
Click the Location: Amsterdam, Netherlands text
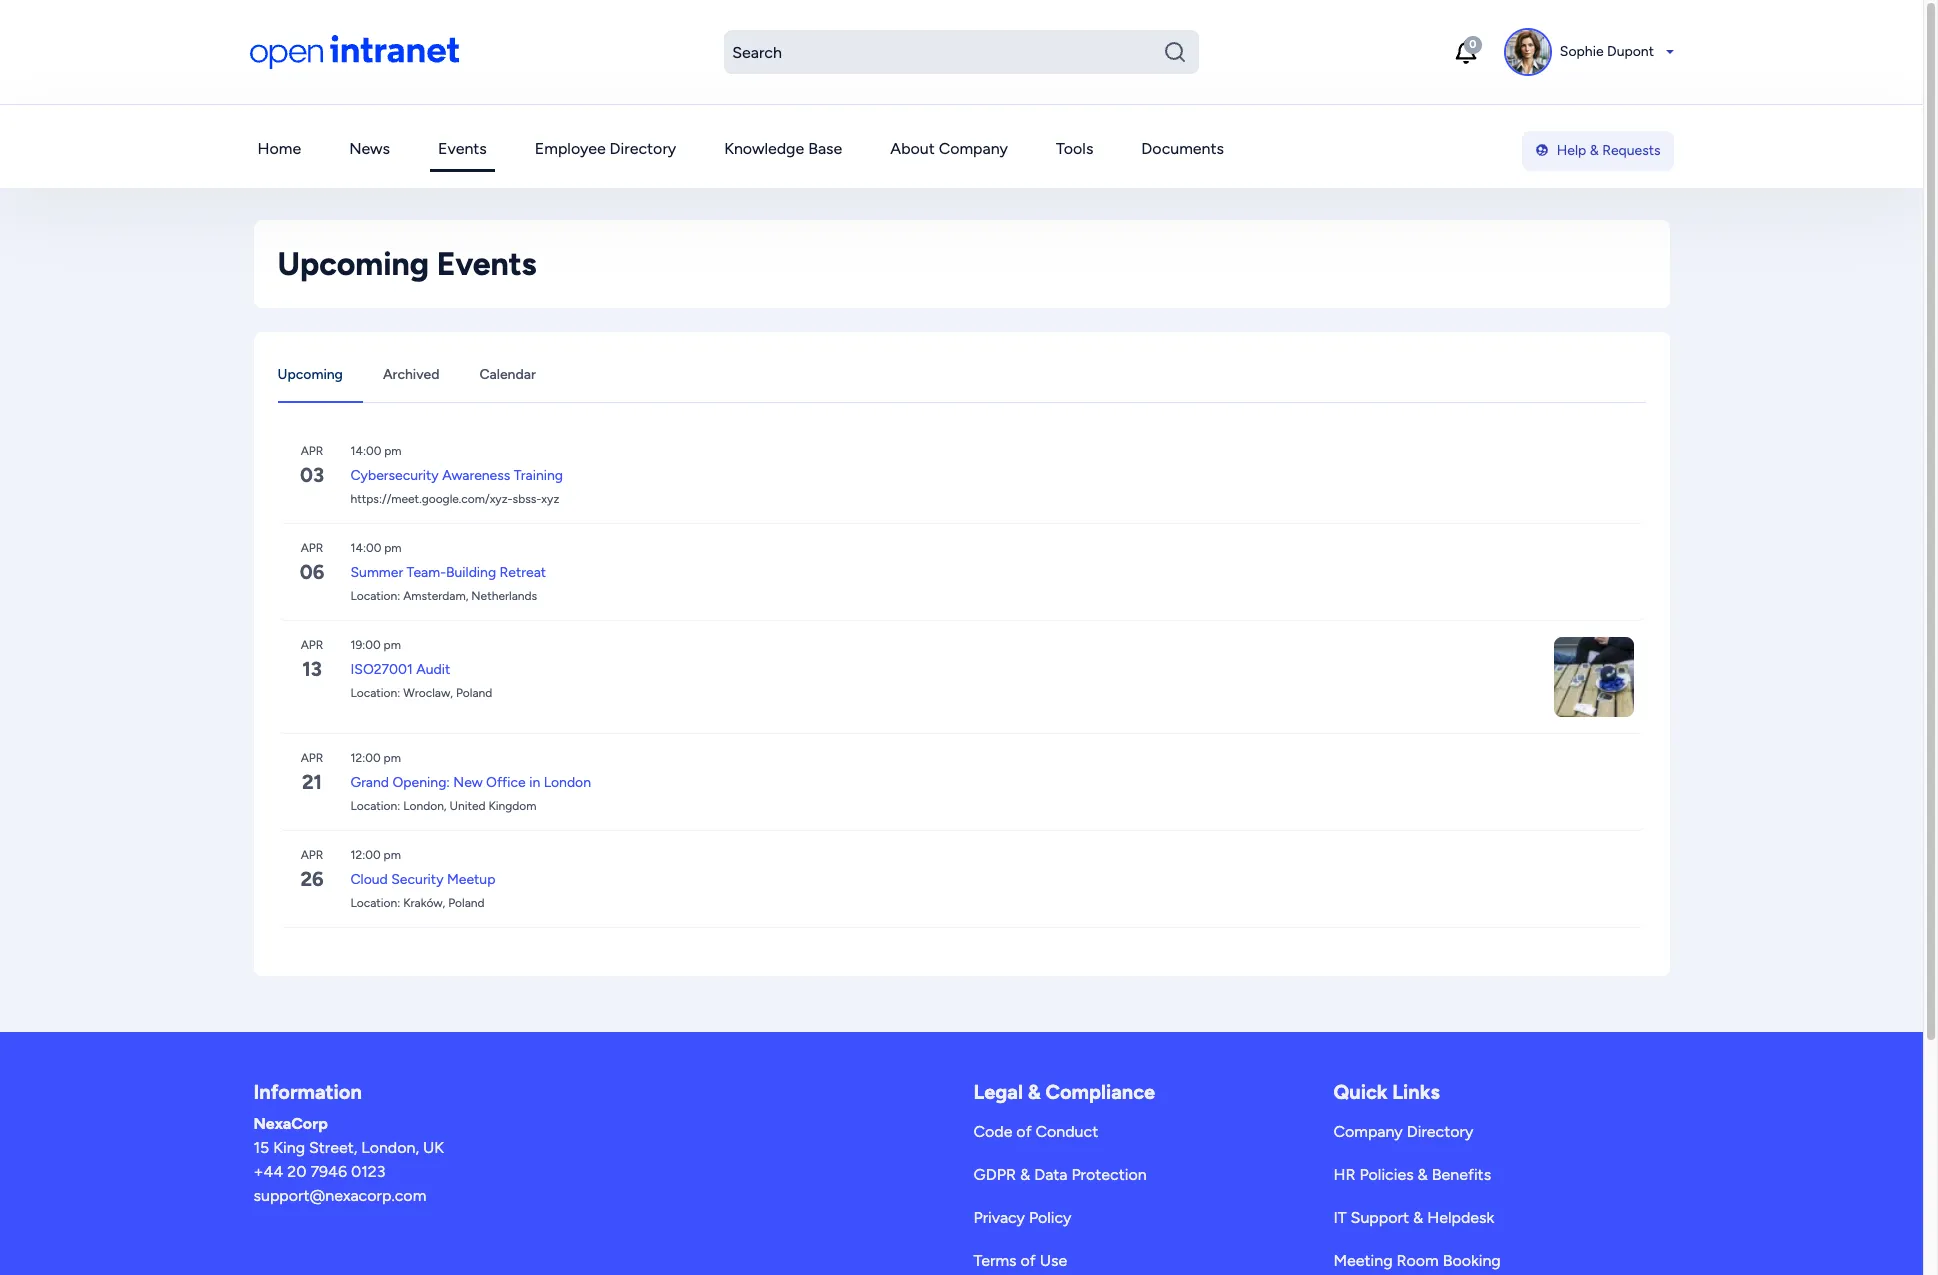tap(443, 596)
